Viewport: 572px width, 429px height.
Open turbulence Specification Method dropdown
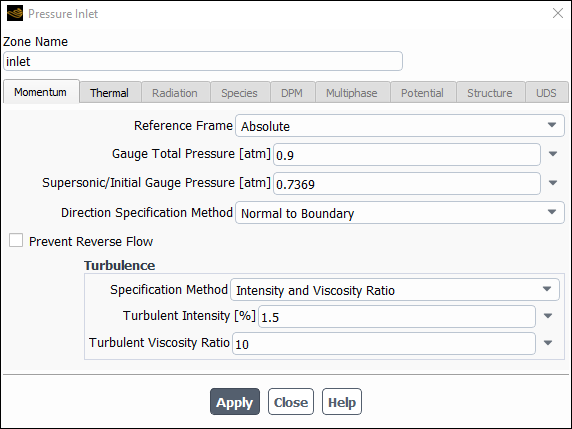click(395, 290)
